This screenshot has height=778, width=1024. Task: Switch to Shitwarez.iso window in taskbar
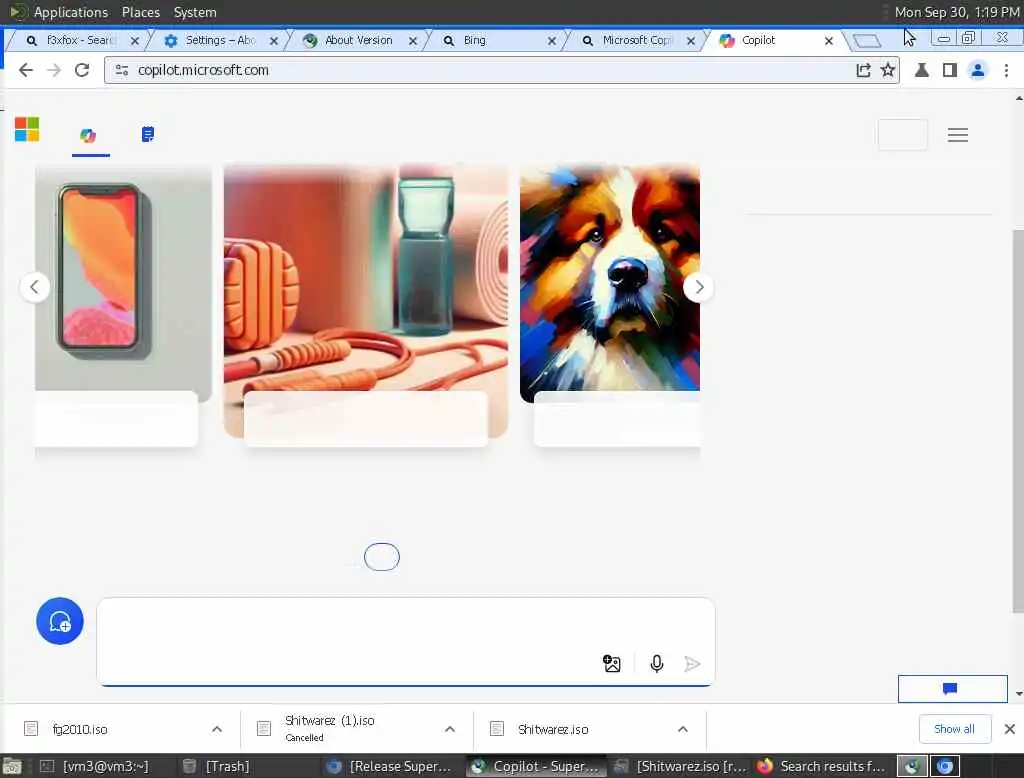680,766
